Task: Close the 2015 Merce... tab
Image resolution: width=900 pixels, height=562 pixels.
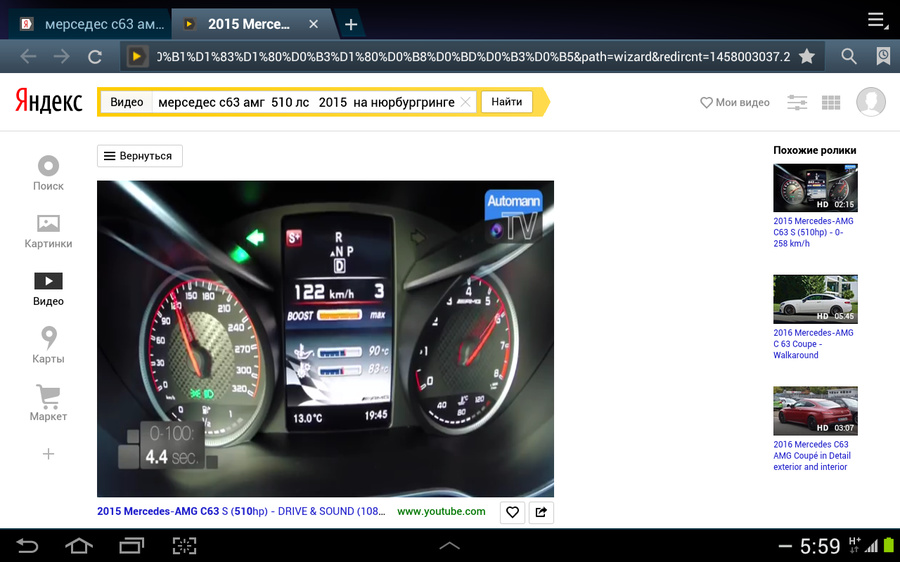Action: tap(313, 24)
